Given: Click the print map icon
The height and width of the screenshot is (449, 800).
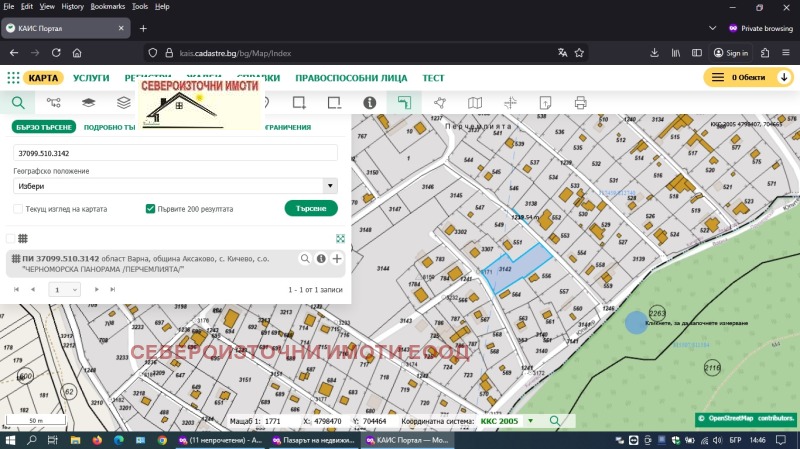Looking at the screenshot, I should coord(580,102).
